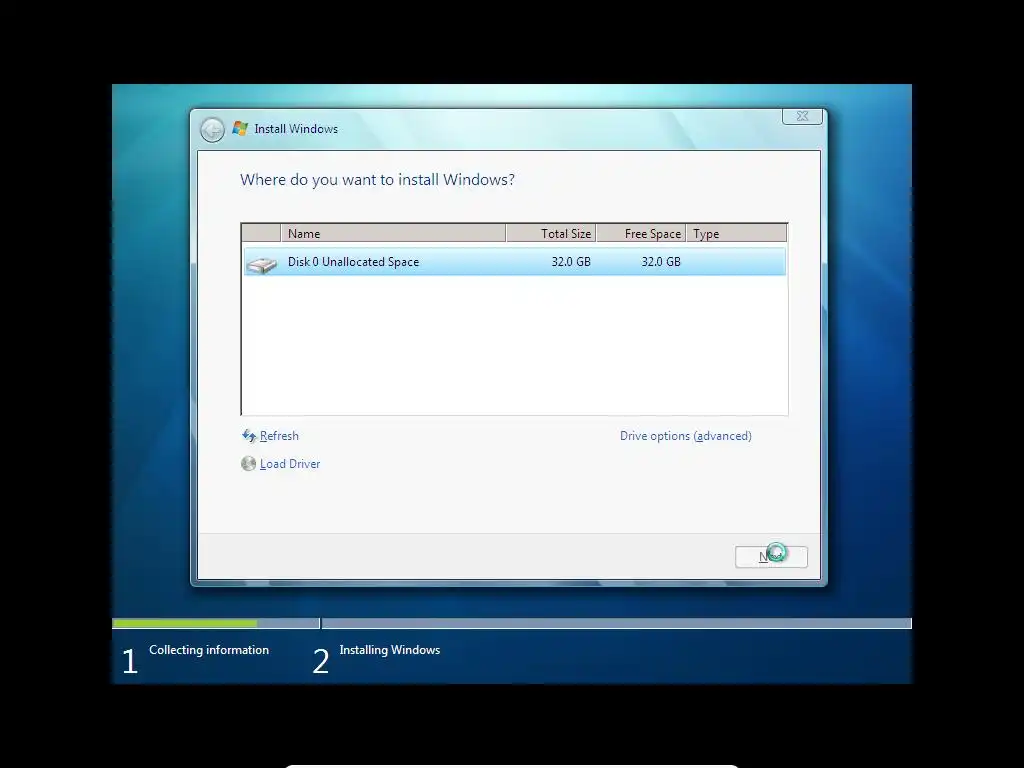1024x768 pixels.
Task: Select the Disk 0 Unallocated Space row
Action: (515, 262)
